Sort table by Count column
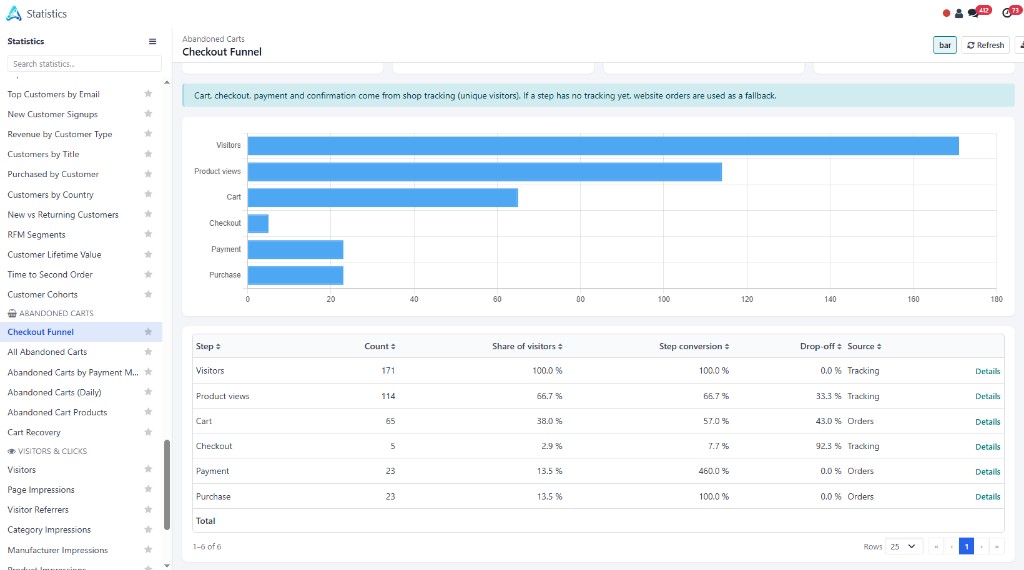Image resolution: width=1024 pixels, height=570 pixels. point(379,346)
